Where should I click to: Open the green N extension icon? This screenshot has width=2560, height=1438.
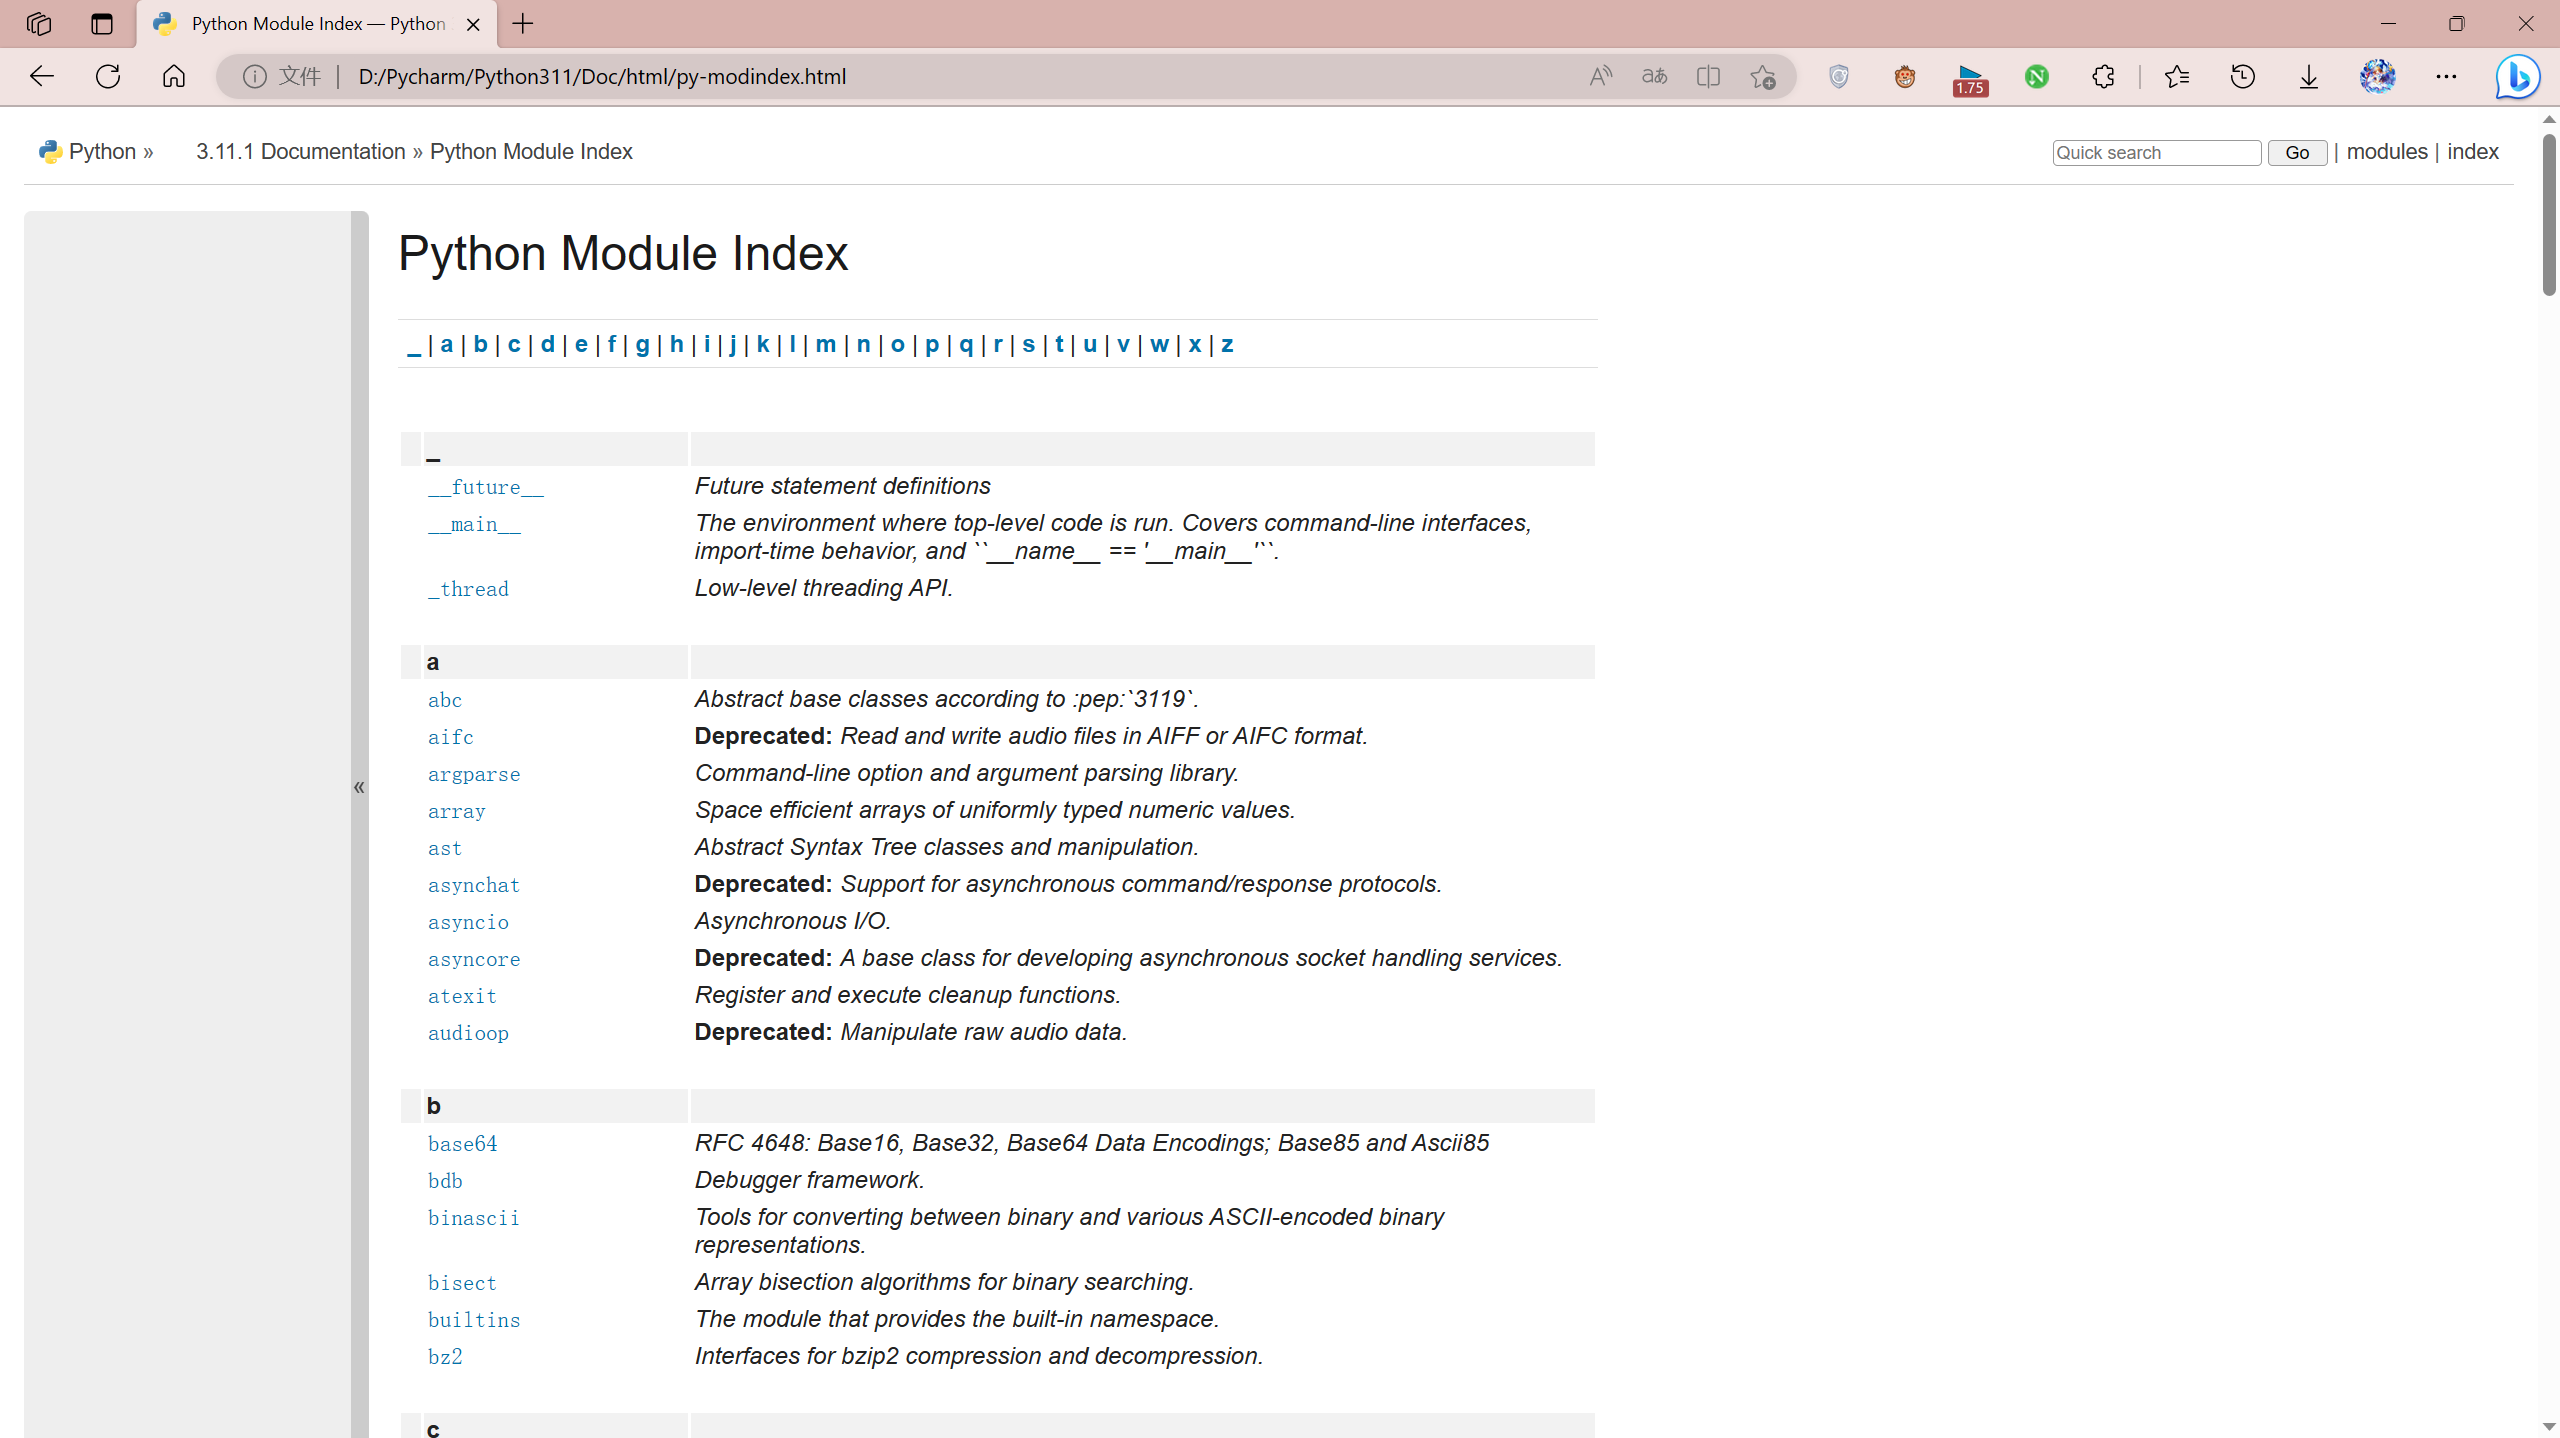2036,76
